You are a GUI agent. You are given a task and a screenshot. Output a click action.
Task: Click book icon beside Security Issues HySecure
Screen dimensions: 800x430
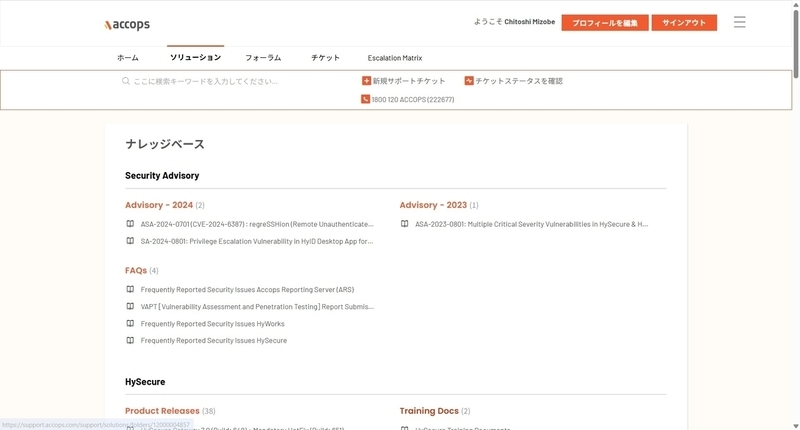point(130,340)
